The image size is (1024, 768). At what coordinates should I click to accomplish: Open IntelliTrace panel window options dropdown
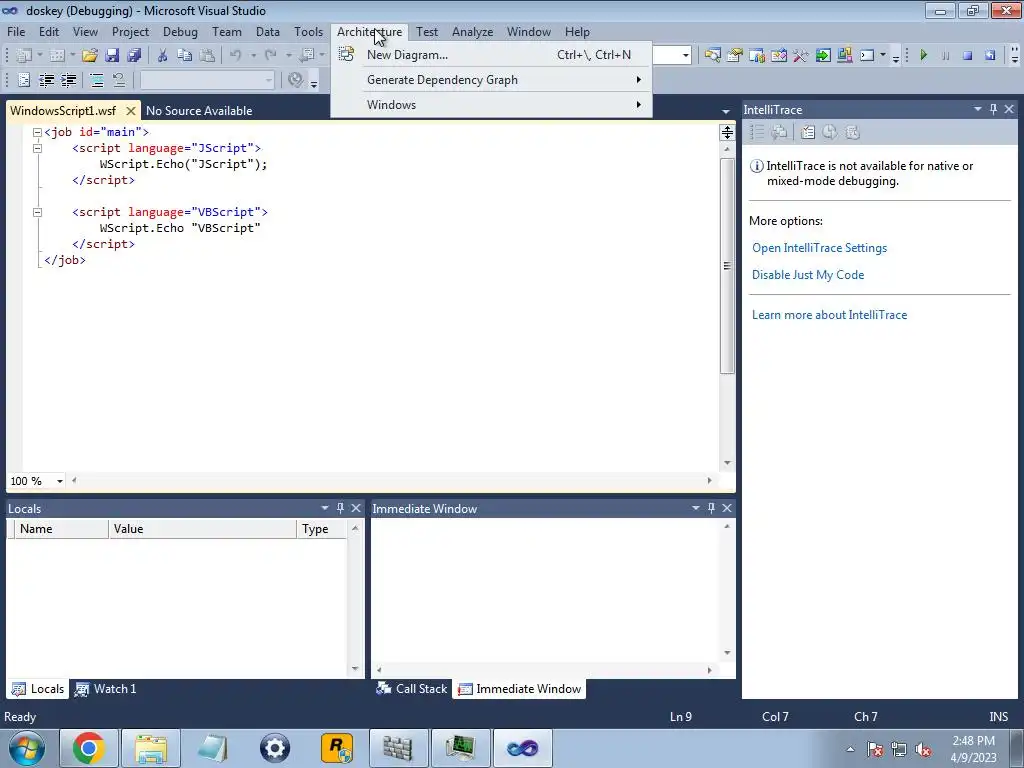click(978, 109)
